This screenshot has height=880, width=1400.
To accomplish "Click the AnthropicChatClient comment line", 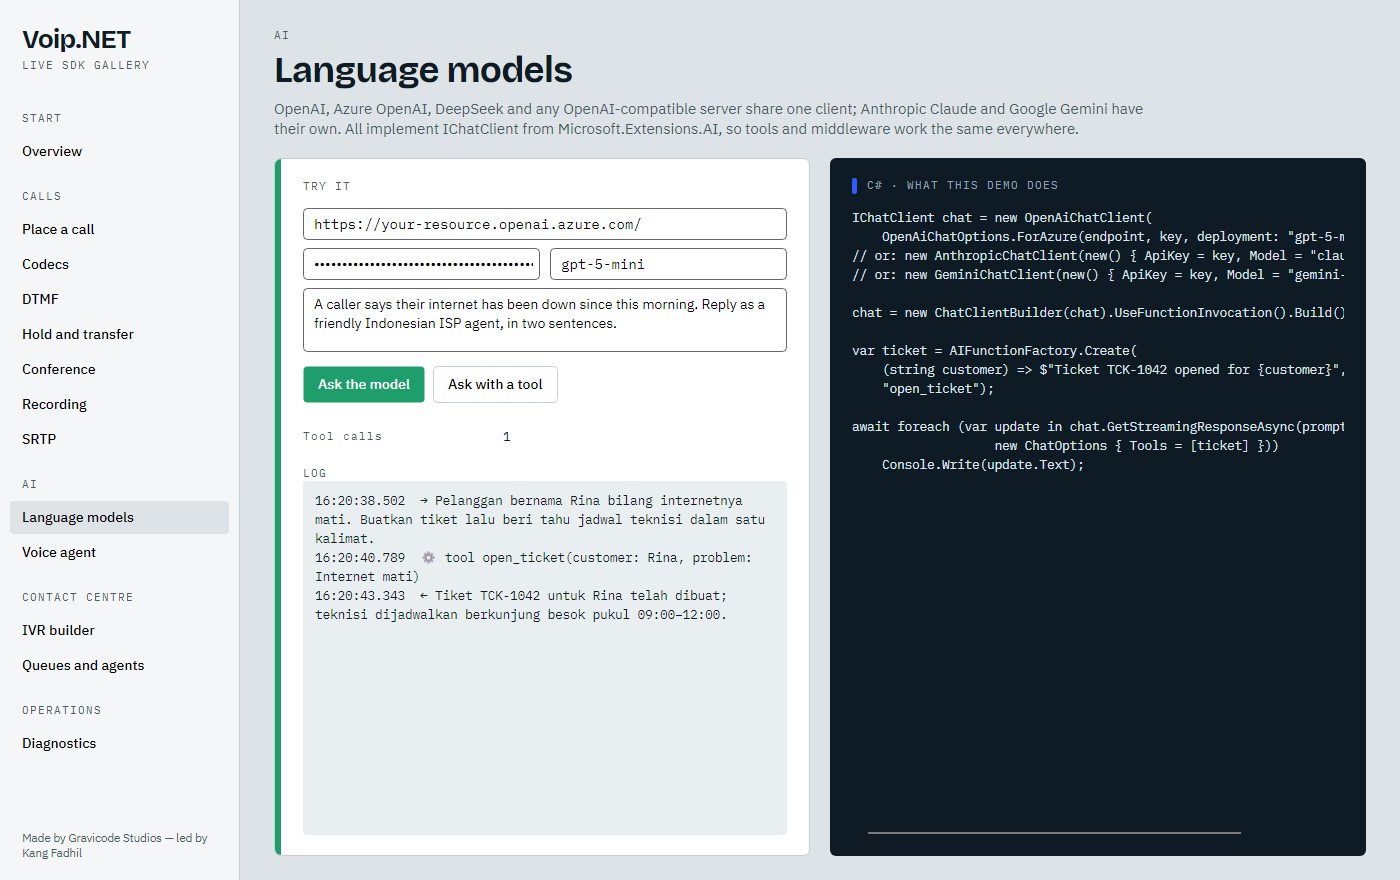I will 1098,256.
